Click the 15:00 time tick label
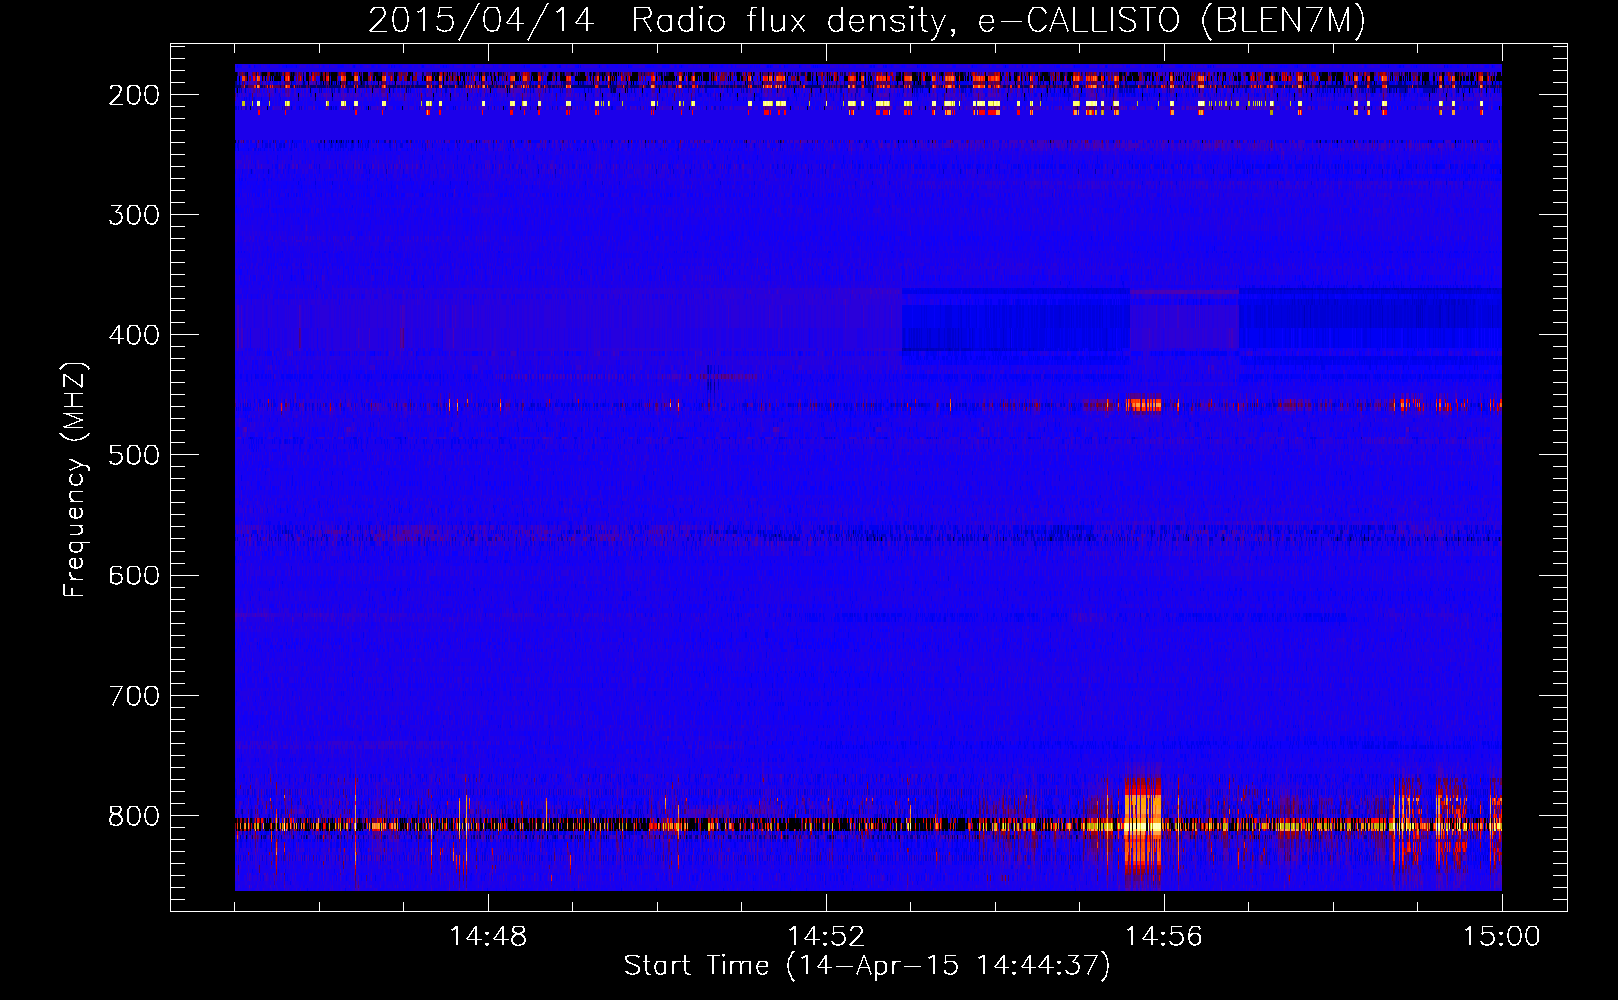 (1502, 937)
